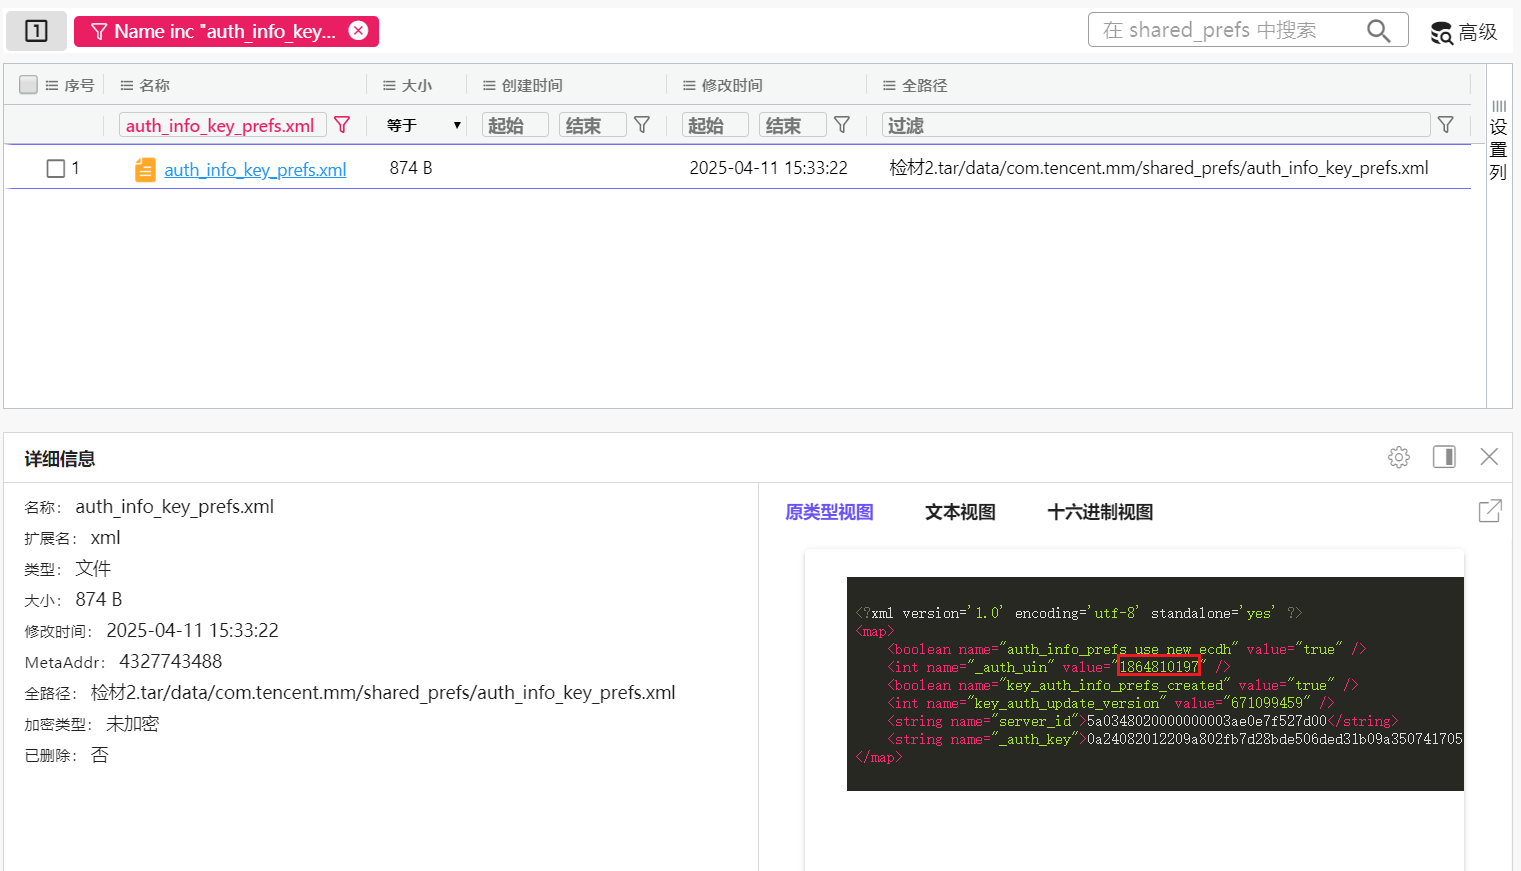Toggle the detail panel layout icon
The image size is (1521, 871).
coord(1444,457)
